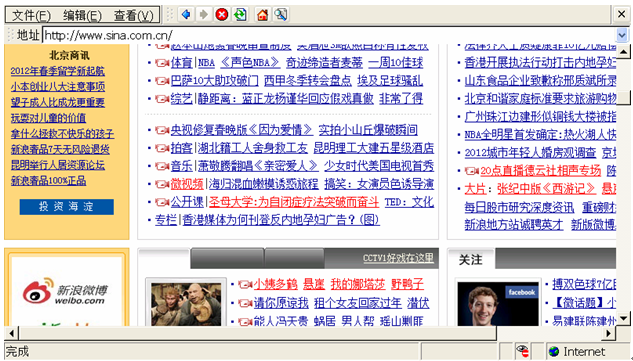Click the 投资海淀 blue button
Viewport: 633px width, 361px height.
[x=67, y=207]
